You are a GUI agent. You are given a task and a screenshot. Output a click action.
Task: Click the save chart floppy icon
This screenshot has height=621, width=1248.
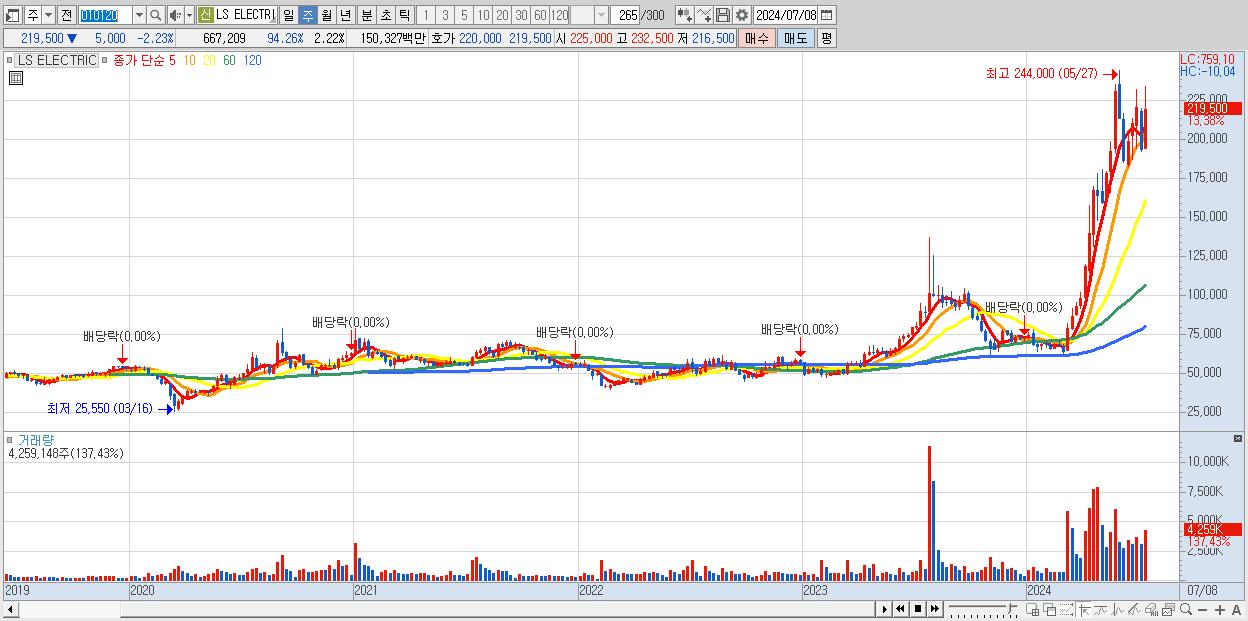[x=723, y=15]
